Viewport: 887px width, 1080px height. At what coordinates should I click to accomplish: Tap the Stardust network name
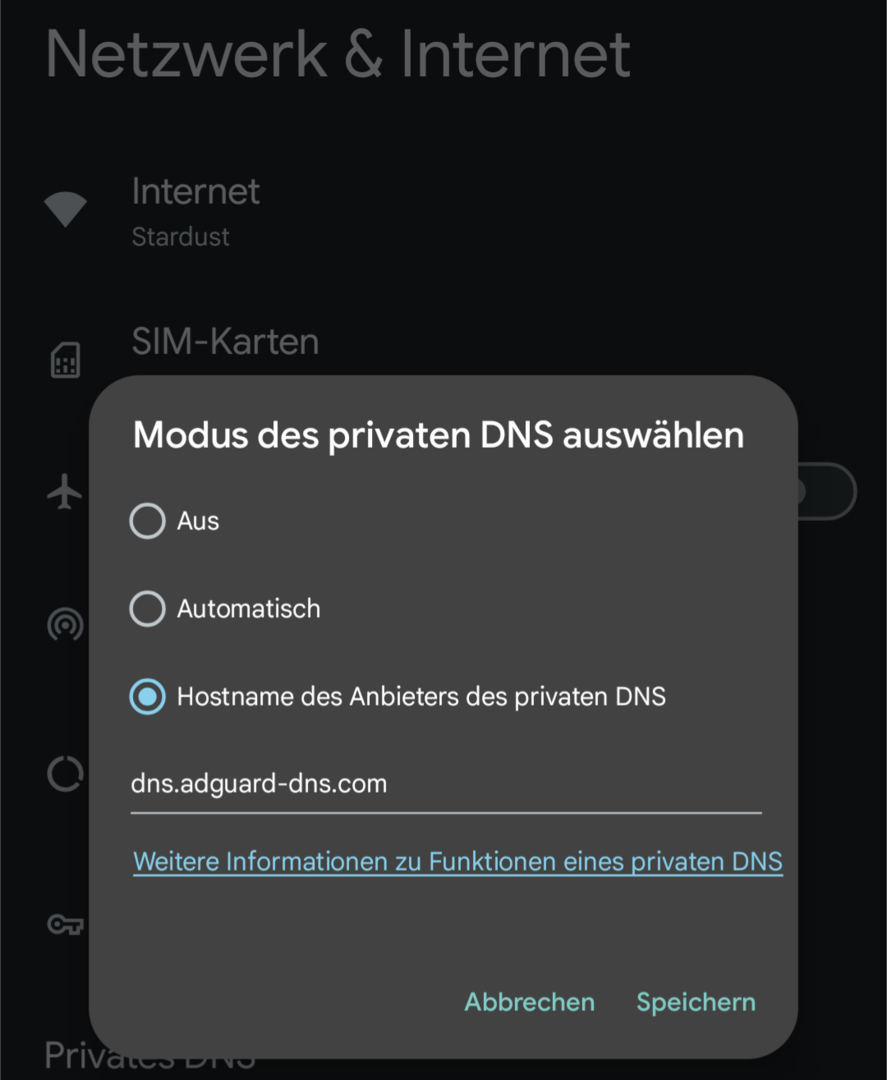click(x=180, y=237)
